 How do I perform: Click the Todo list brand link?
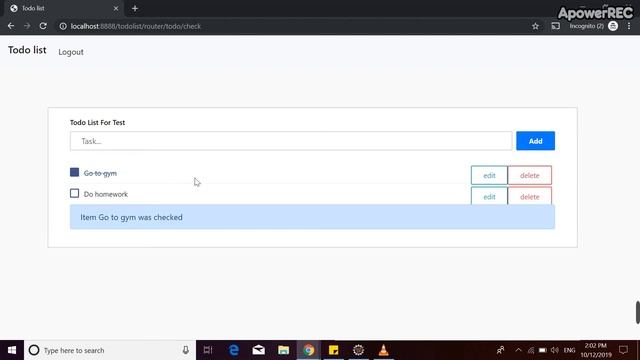pos(27,50)
